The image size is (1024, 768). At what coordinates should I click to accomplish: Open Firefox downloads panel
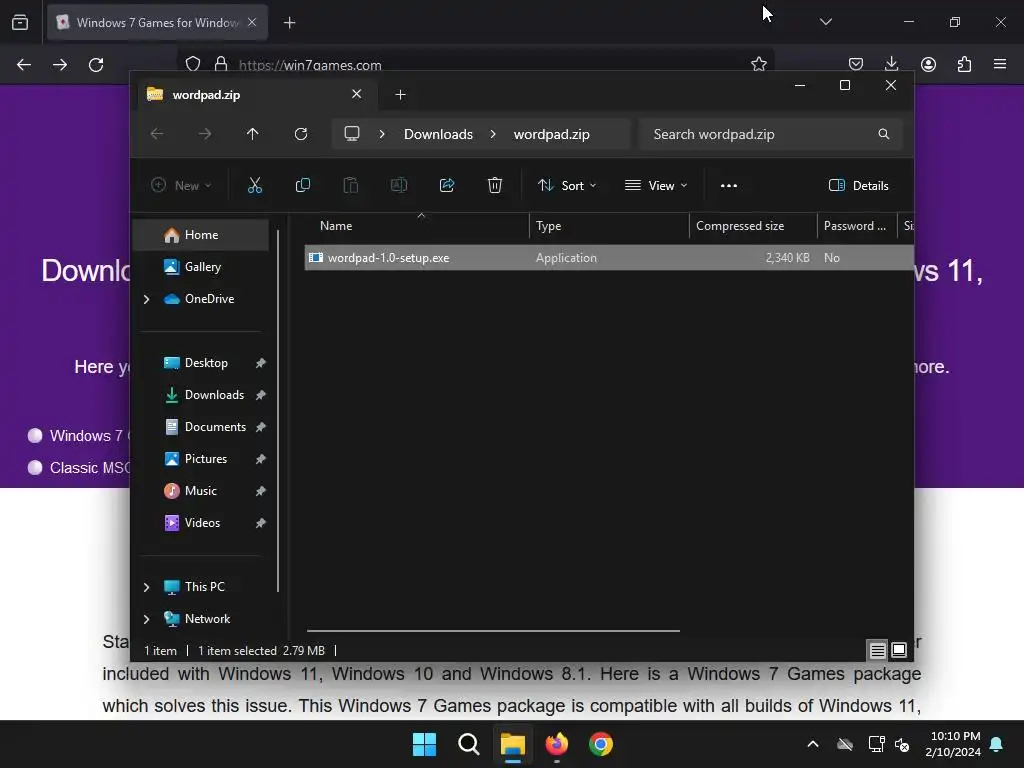click(x=891, y=64)
